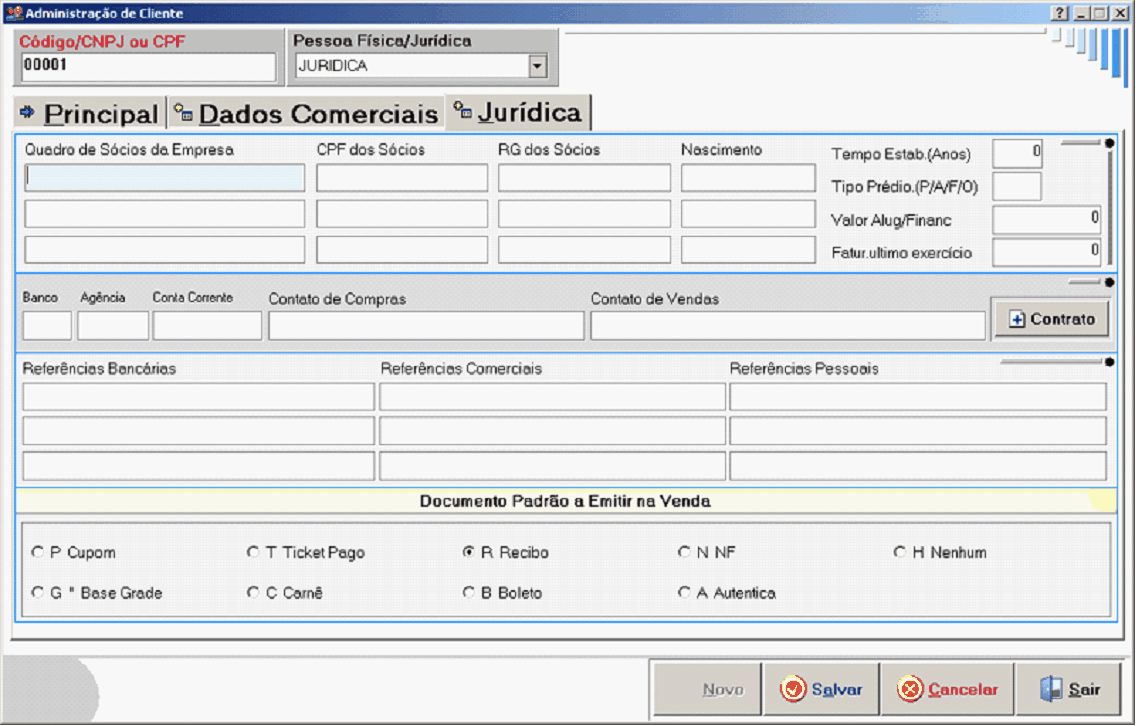The height and width of the screenshot is (726, 1136).
Task: Click the Salvar button
Action: [x=821, y=690]
